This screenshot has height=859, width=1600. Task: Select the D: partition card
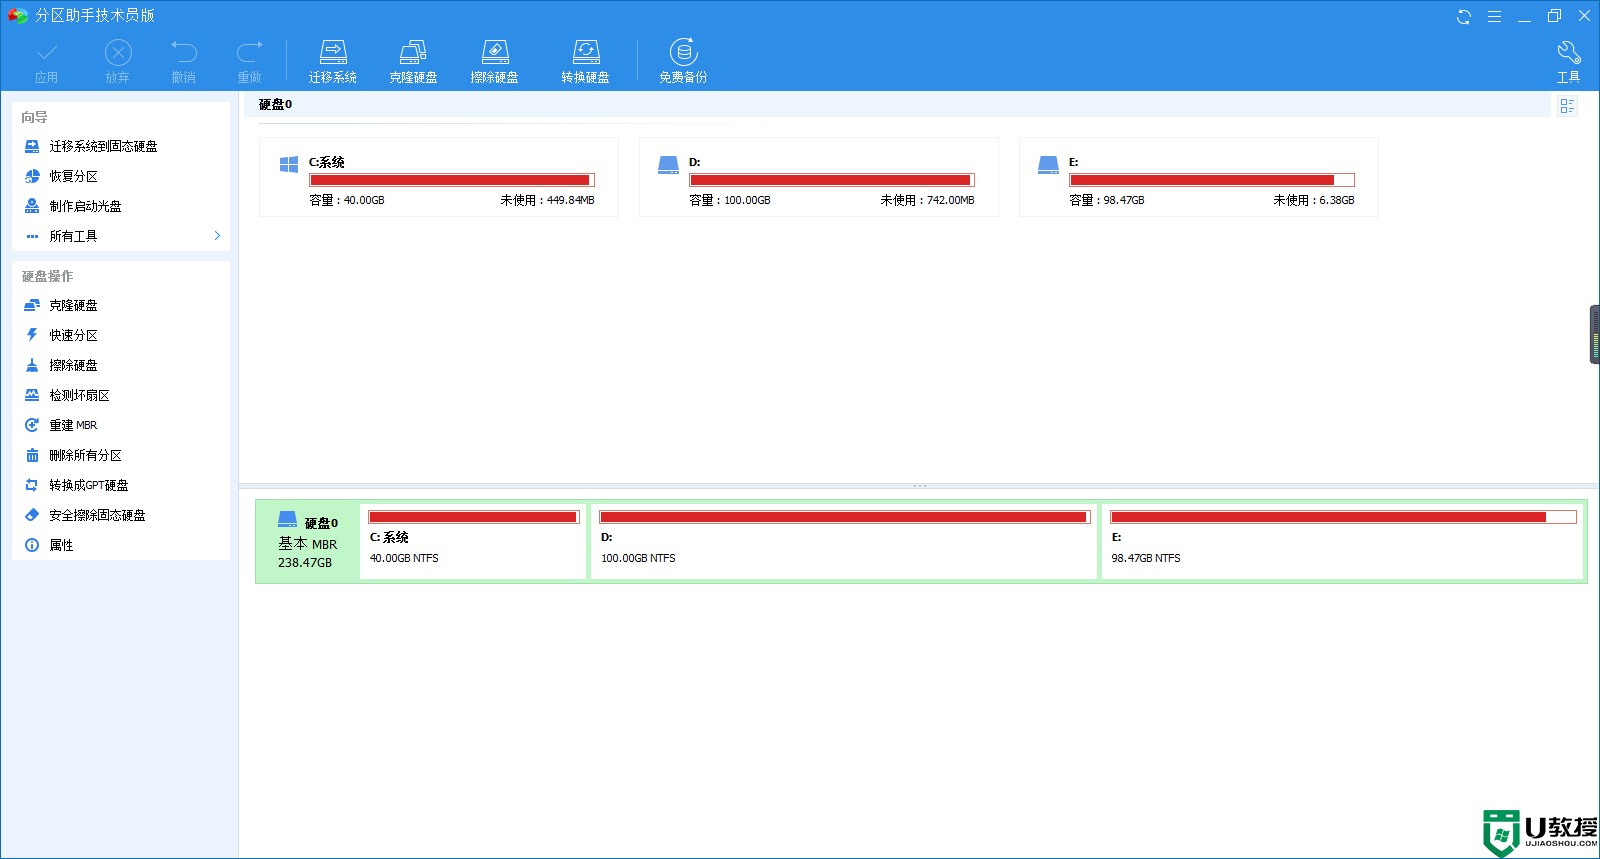coord(819,177)
